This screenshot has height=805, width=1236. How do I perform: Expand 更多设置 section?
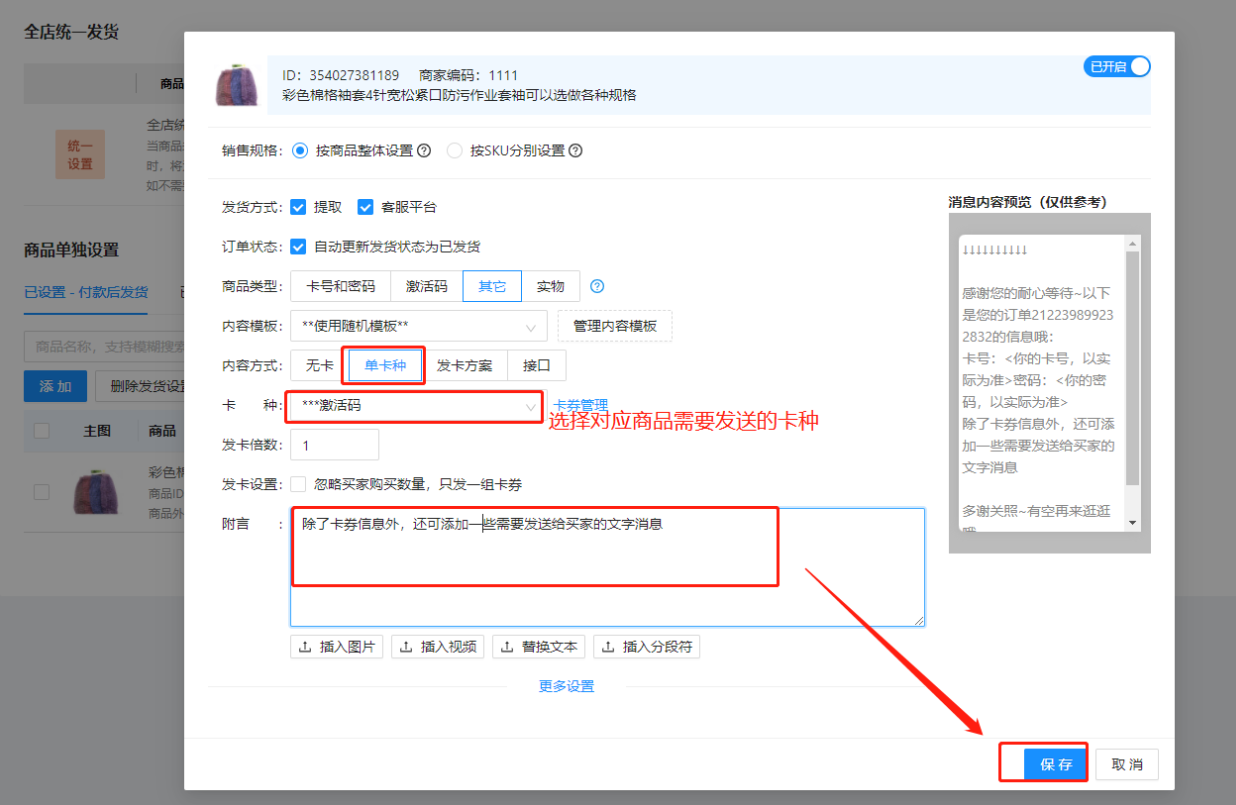point(566,686)
